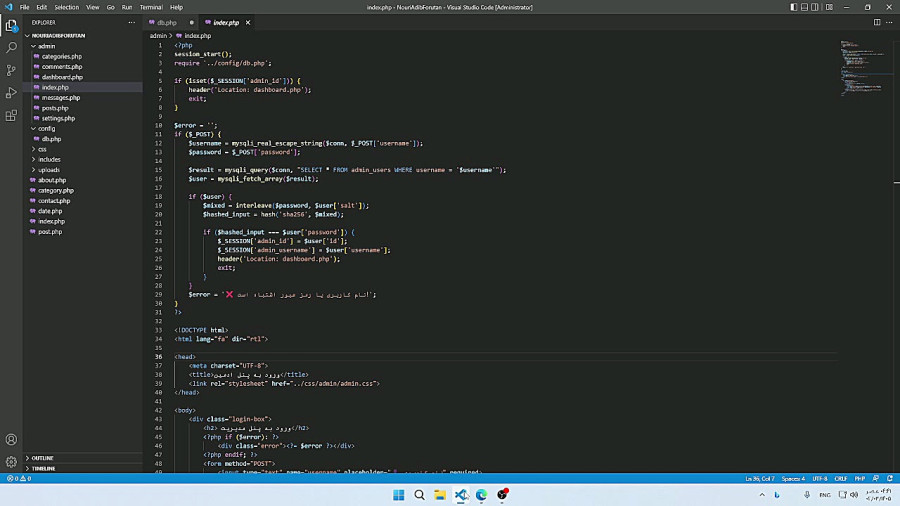
Task: Open the Manage gear icon
Action: (11, 462)
